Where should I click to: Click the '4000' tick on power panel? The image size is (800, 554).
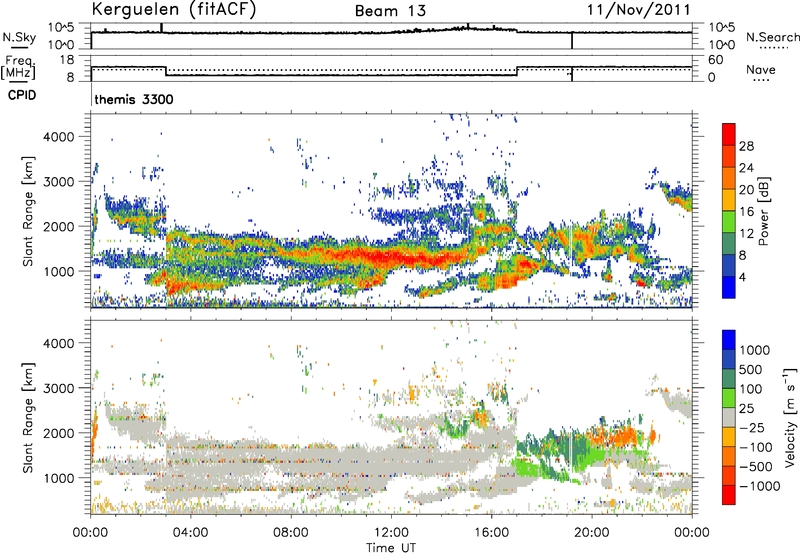59,137
